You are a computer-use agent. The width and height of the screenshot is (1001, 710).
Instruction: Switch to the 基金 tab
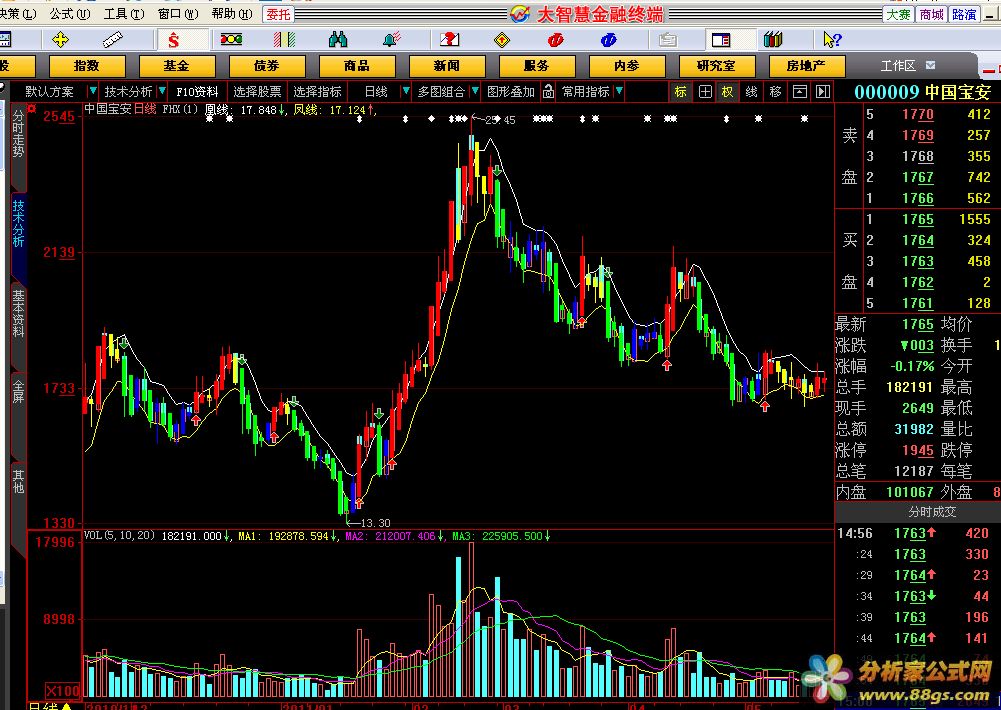[x=176, y=66]
